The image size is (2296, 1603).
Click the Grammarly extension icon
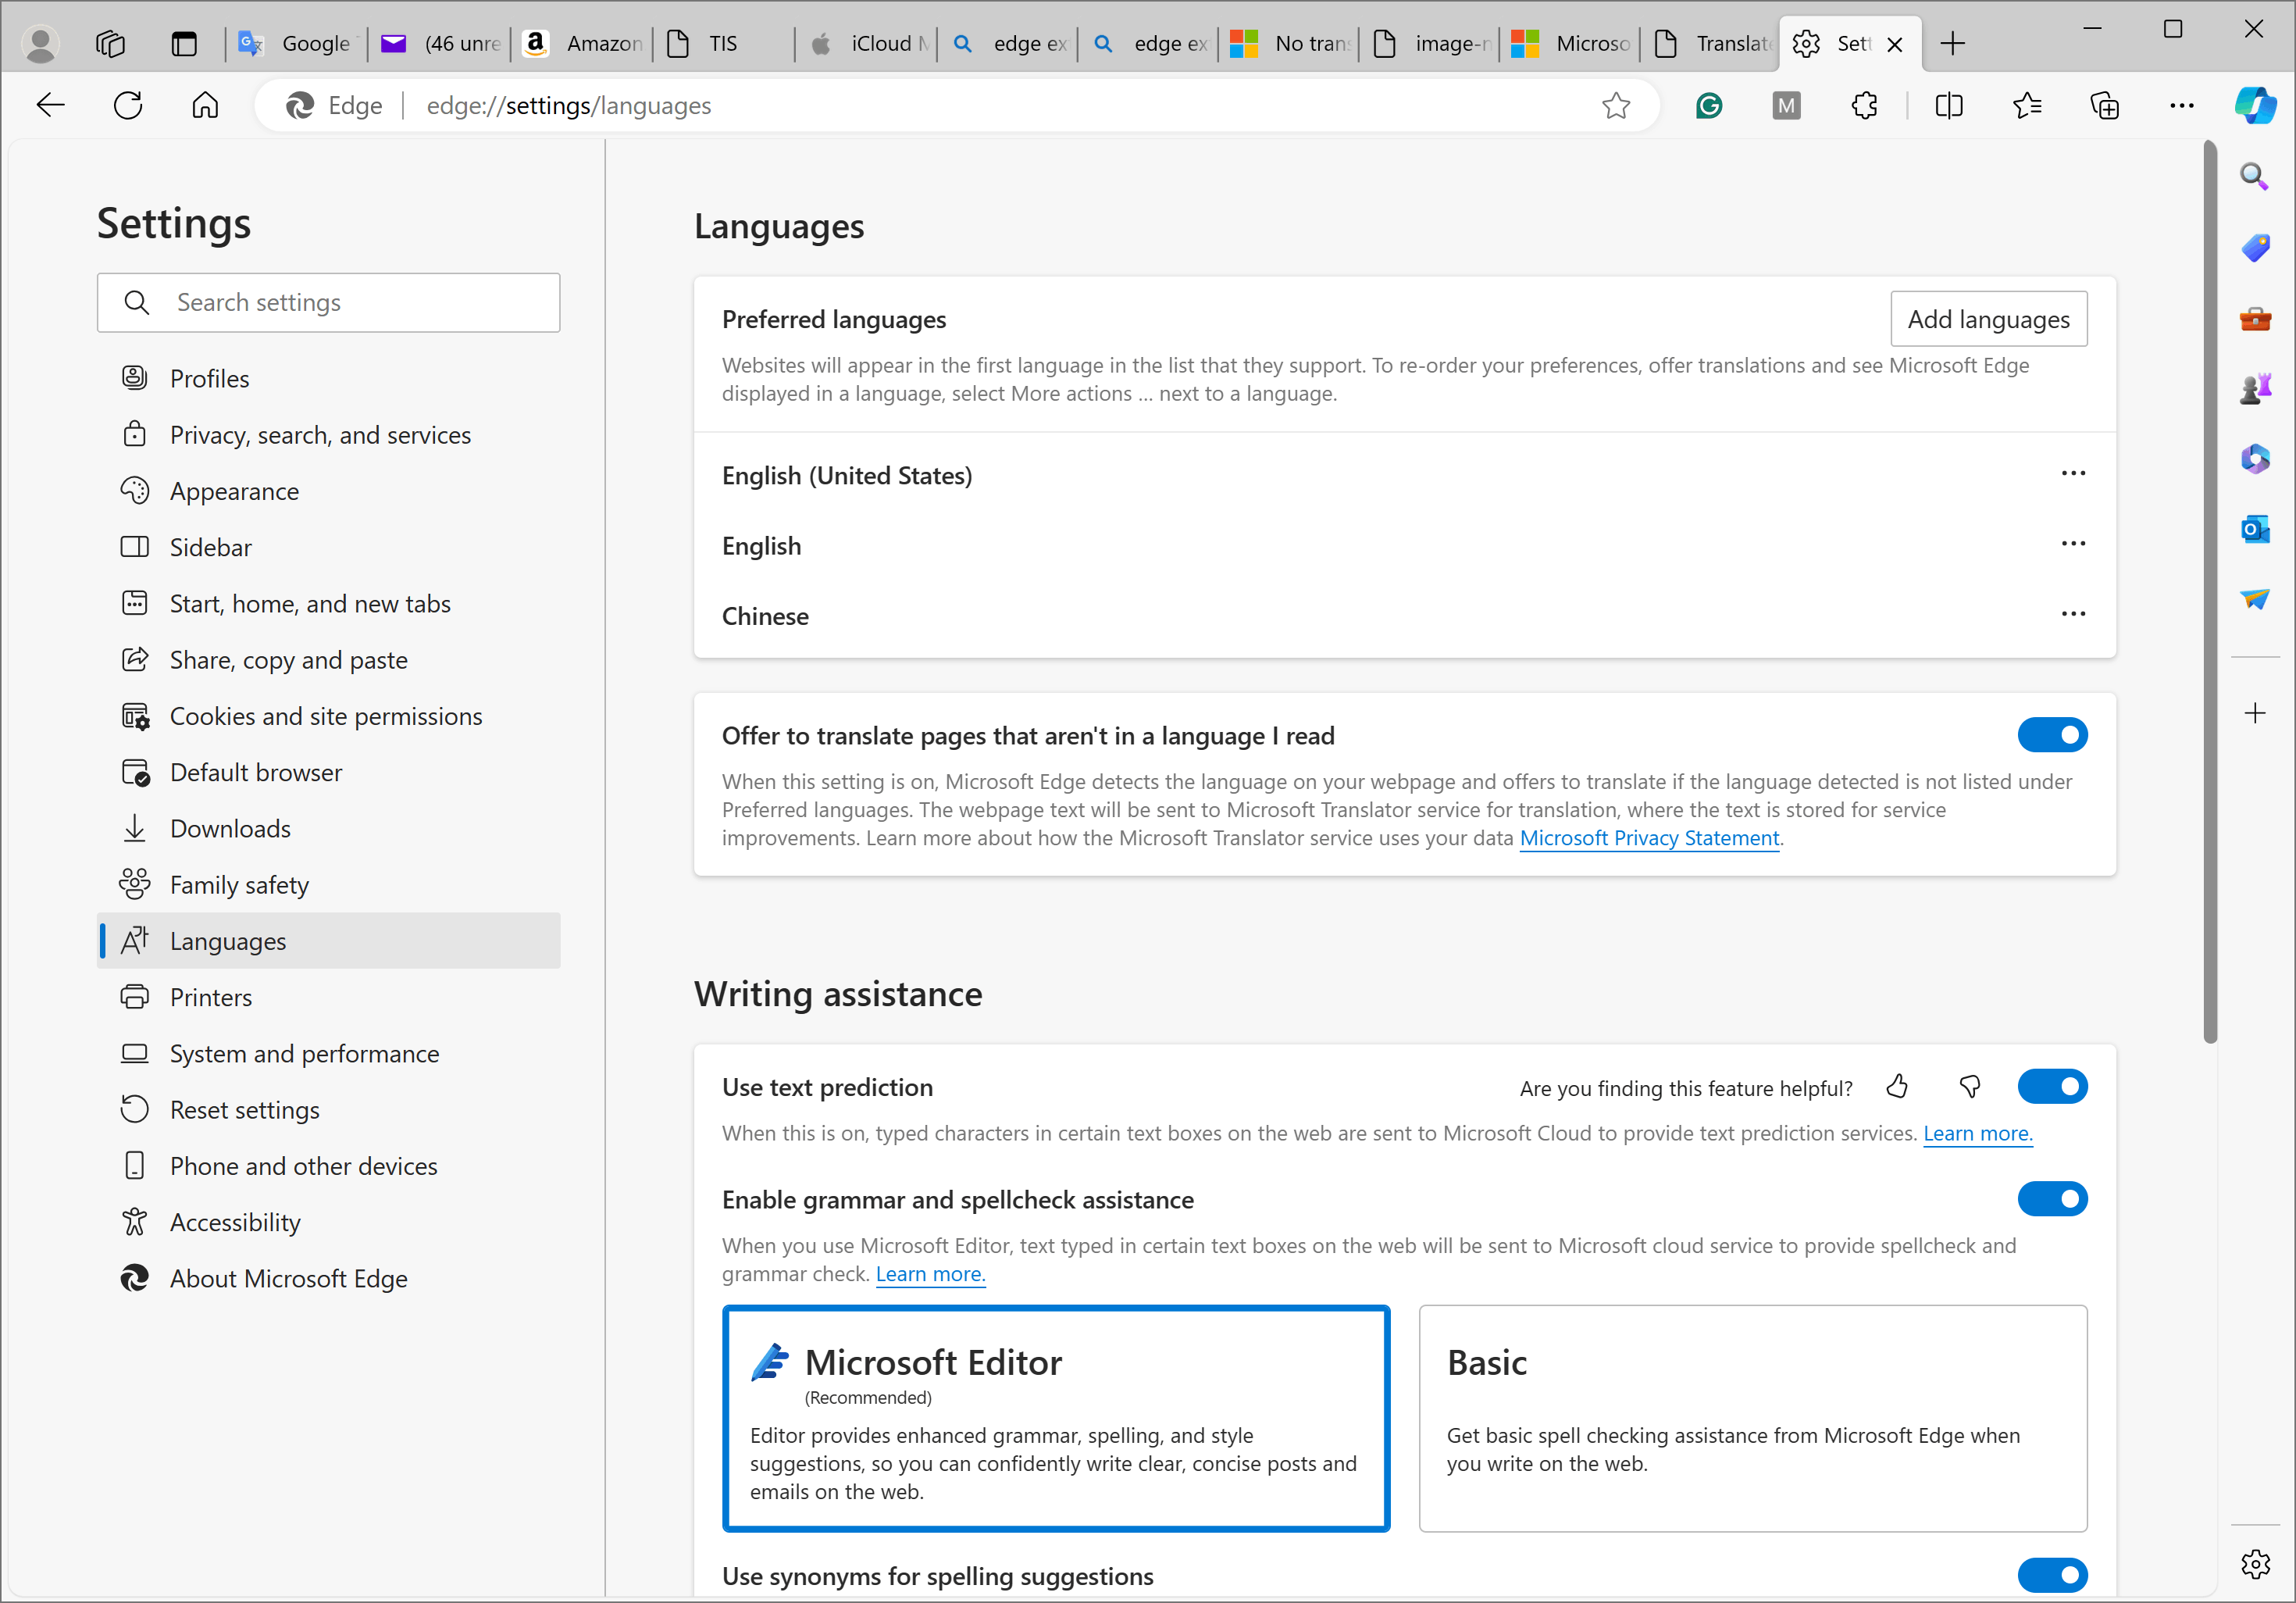point(1709,105)
